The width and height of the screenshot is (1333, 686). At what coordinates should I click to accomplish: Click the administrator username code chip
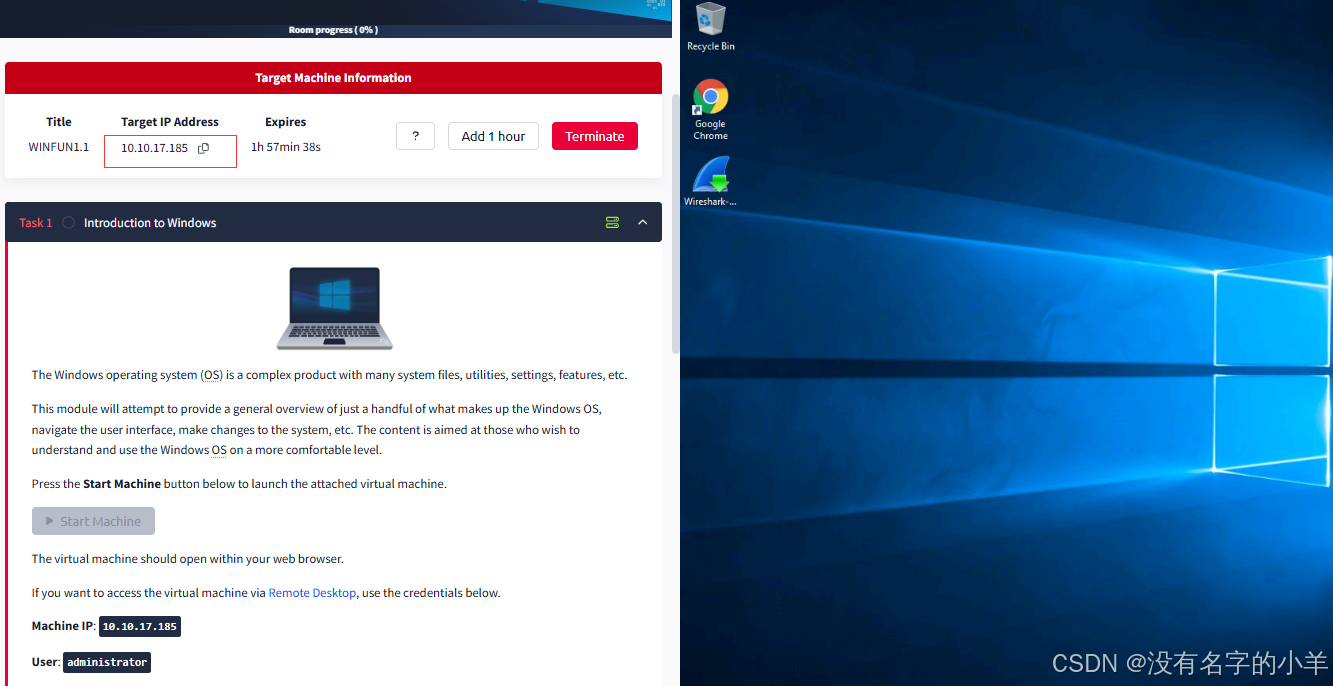[x=107, y=662]
